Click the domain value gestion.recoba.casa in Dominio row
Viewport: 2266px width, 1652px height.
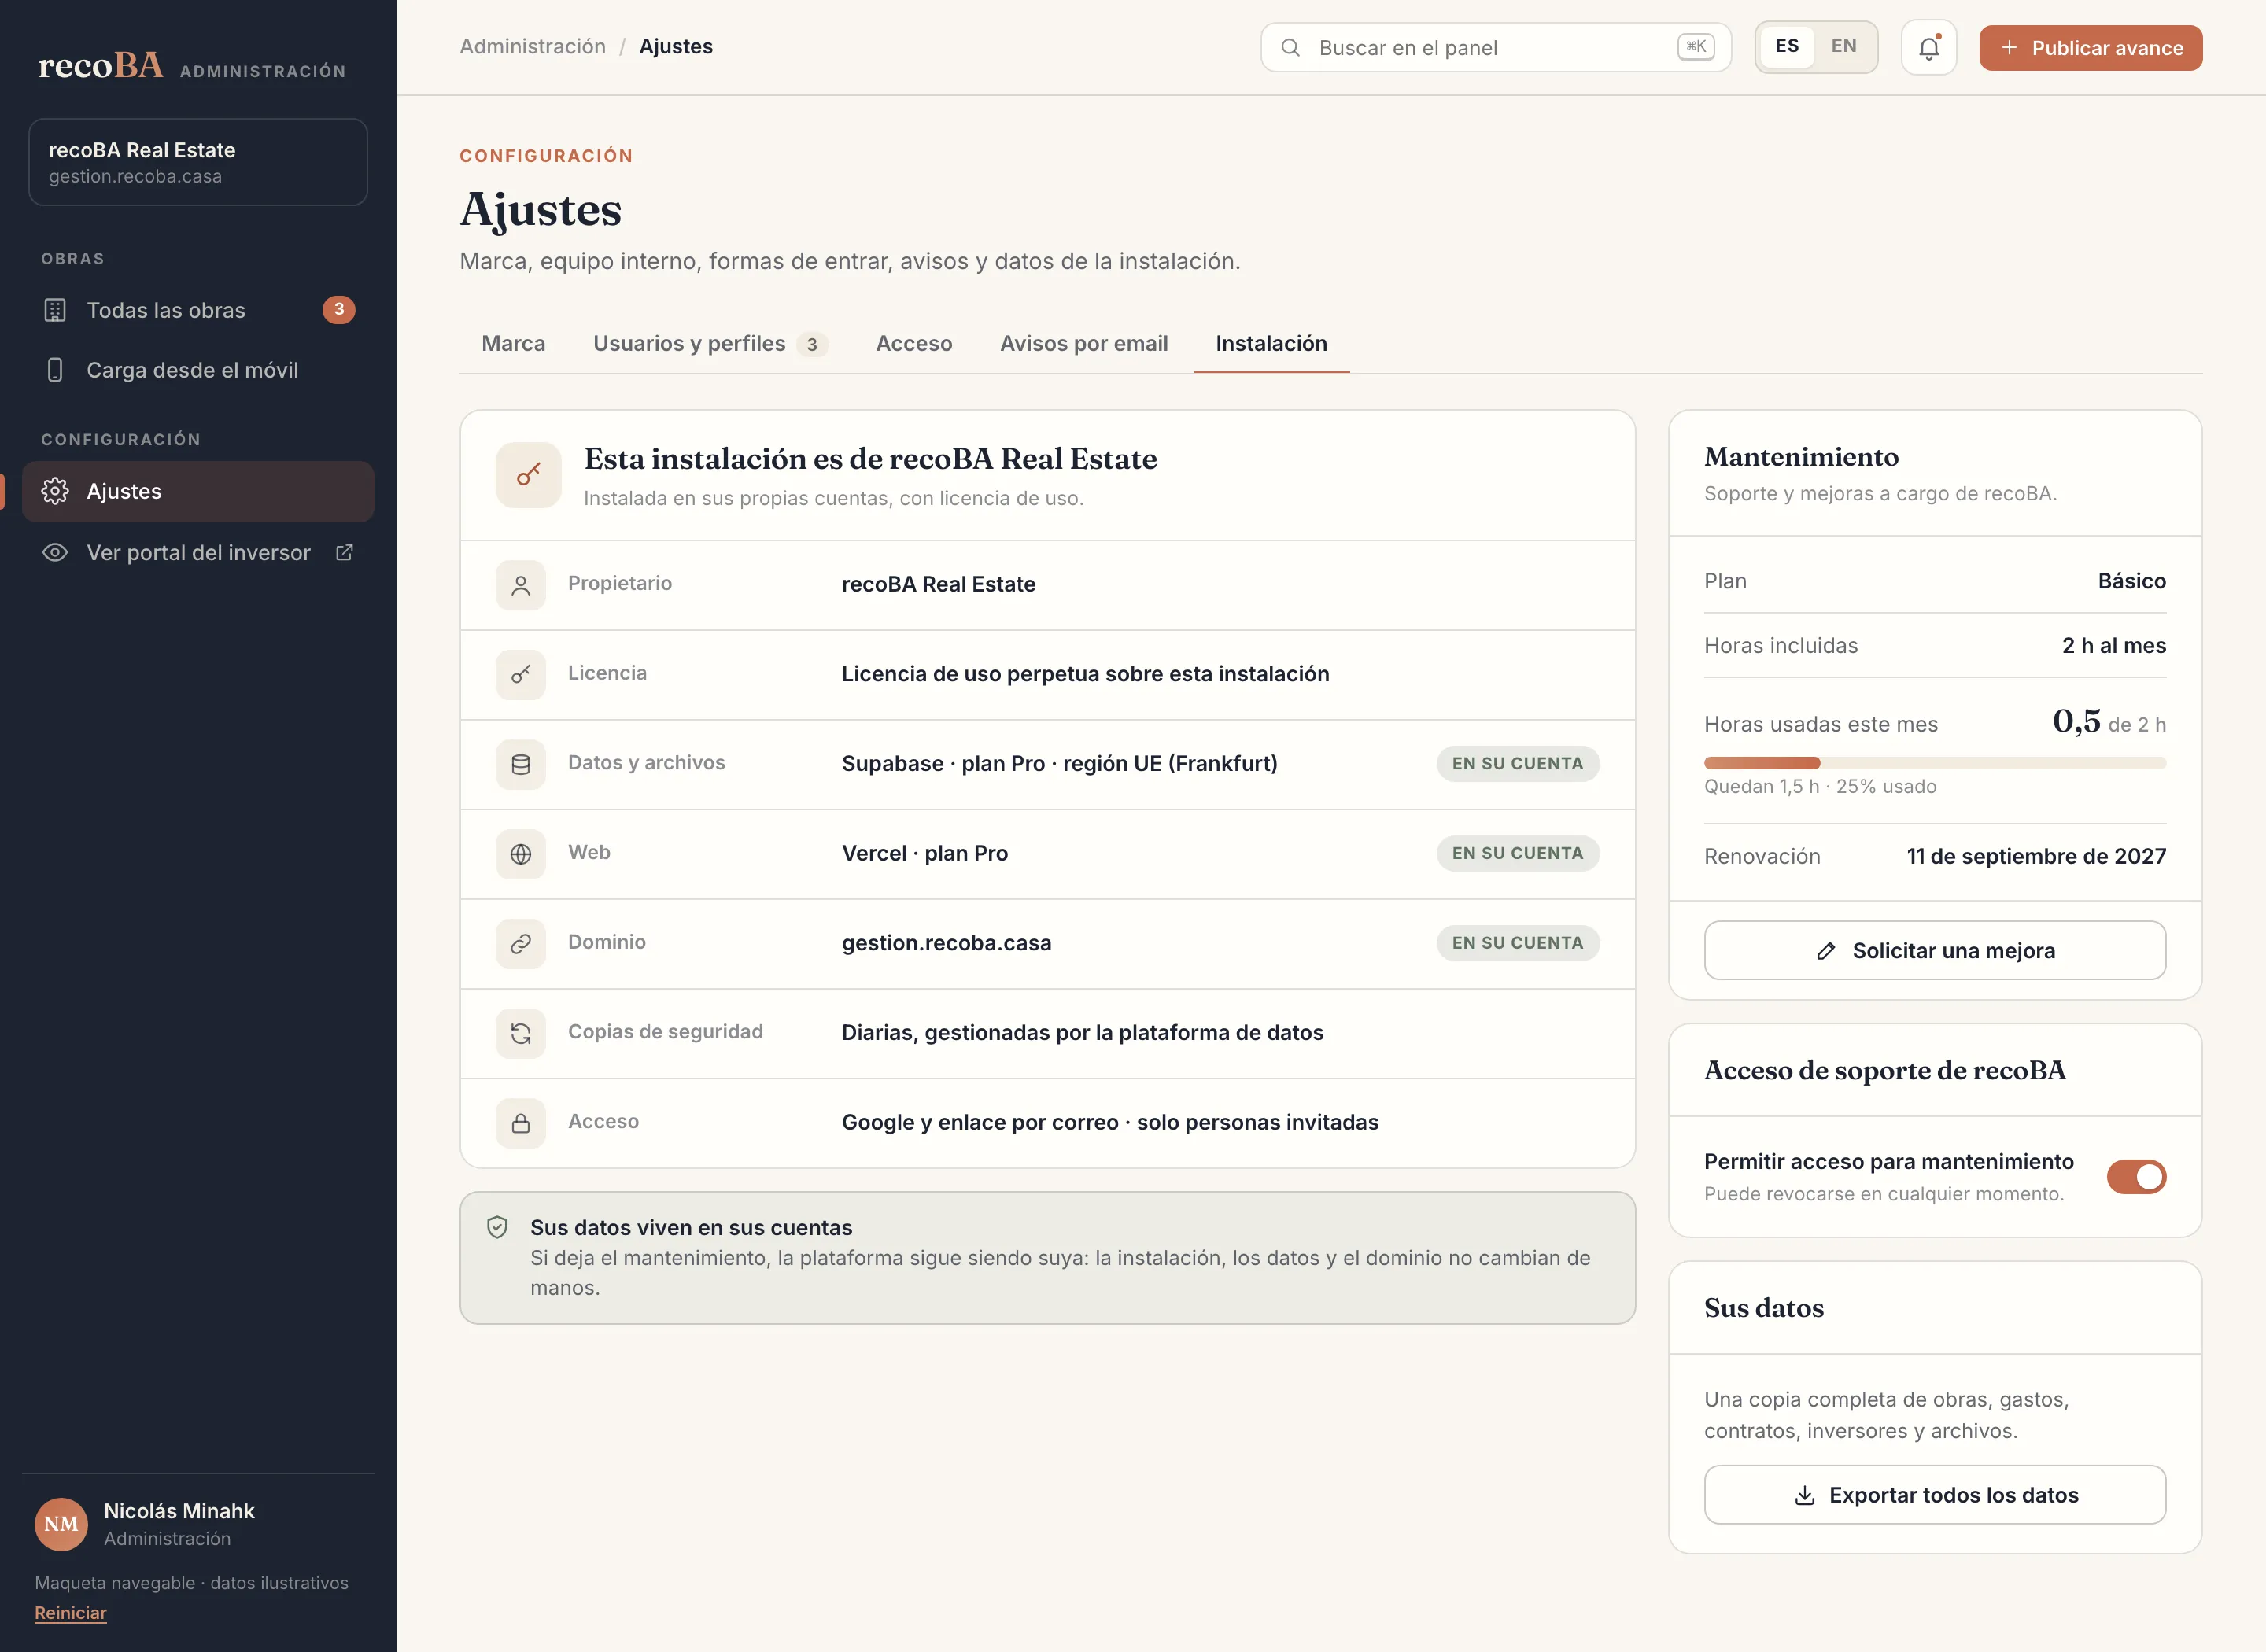[x=946, y=943]
